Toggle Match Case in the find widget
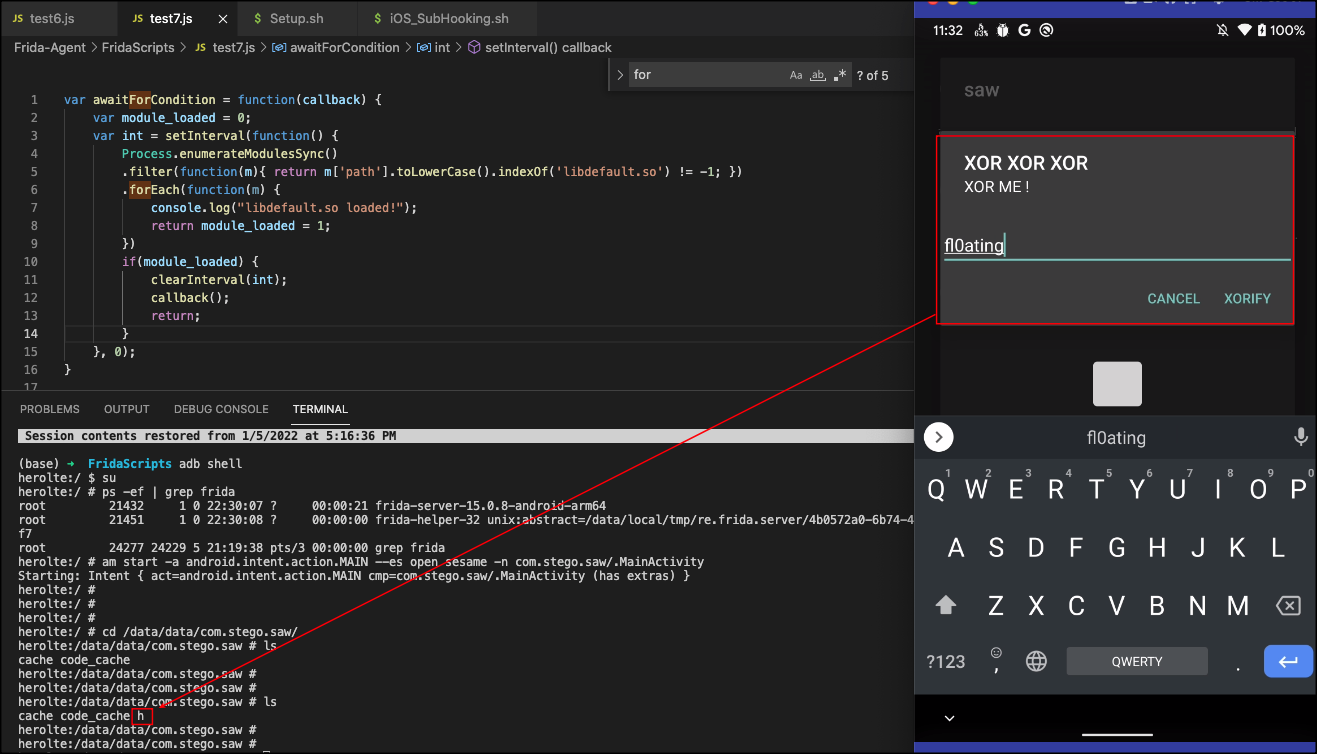The height and width of the screenshot is (754, 1317). point(796,75)
